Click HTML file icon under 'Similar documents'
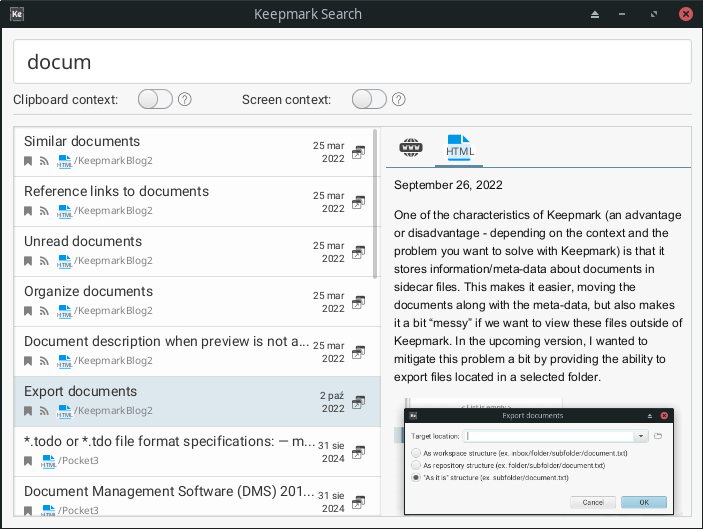 tap(64, 161)
